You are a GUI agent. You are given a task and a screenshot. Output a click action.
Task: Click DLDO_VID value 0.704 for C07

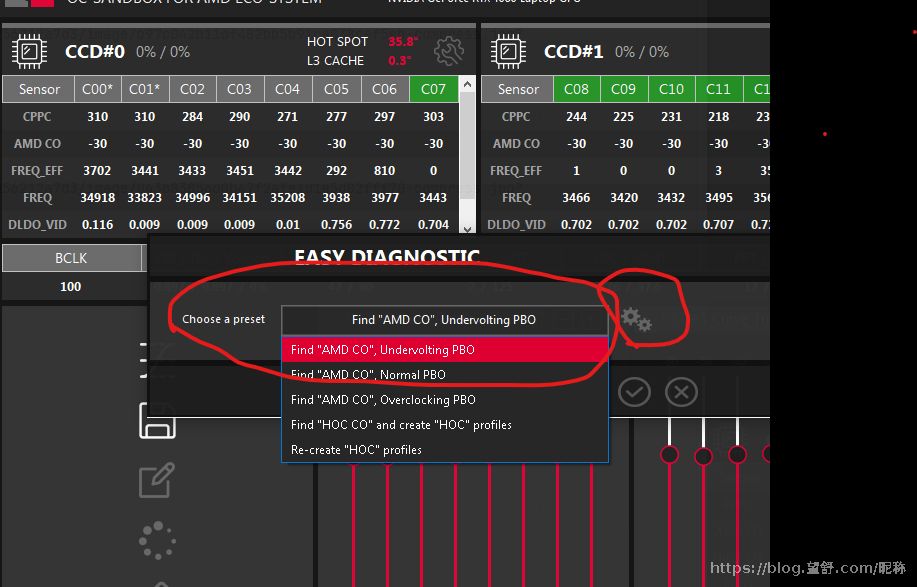pyautogui.click(x=433, y=225)
